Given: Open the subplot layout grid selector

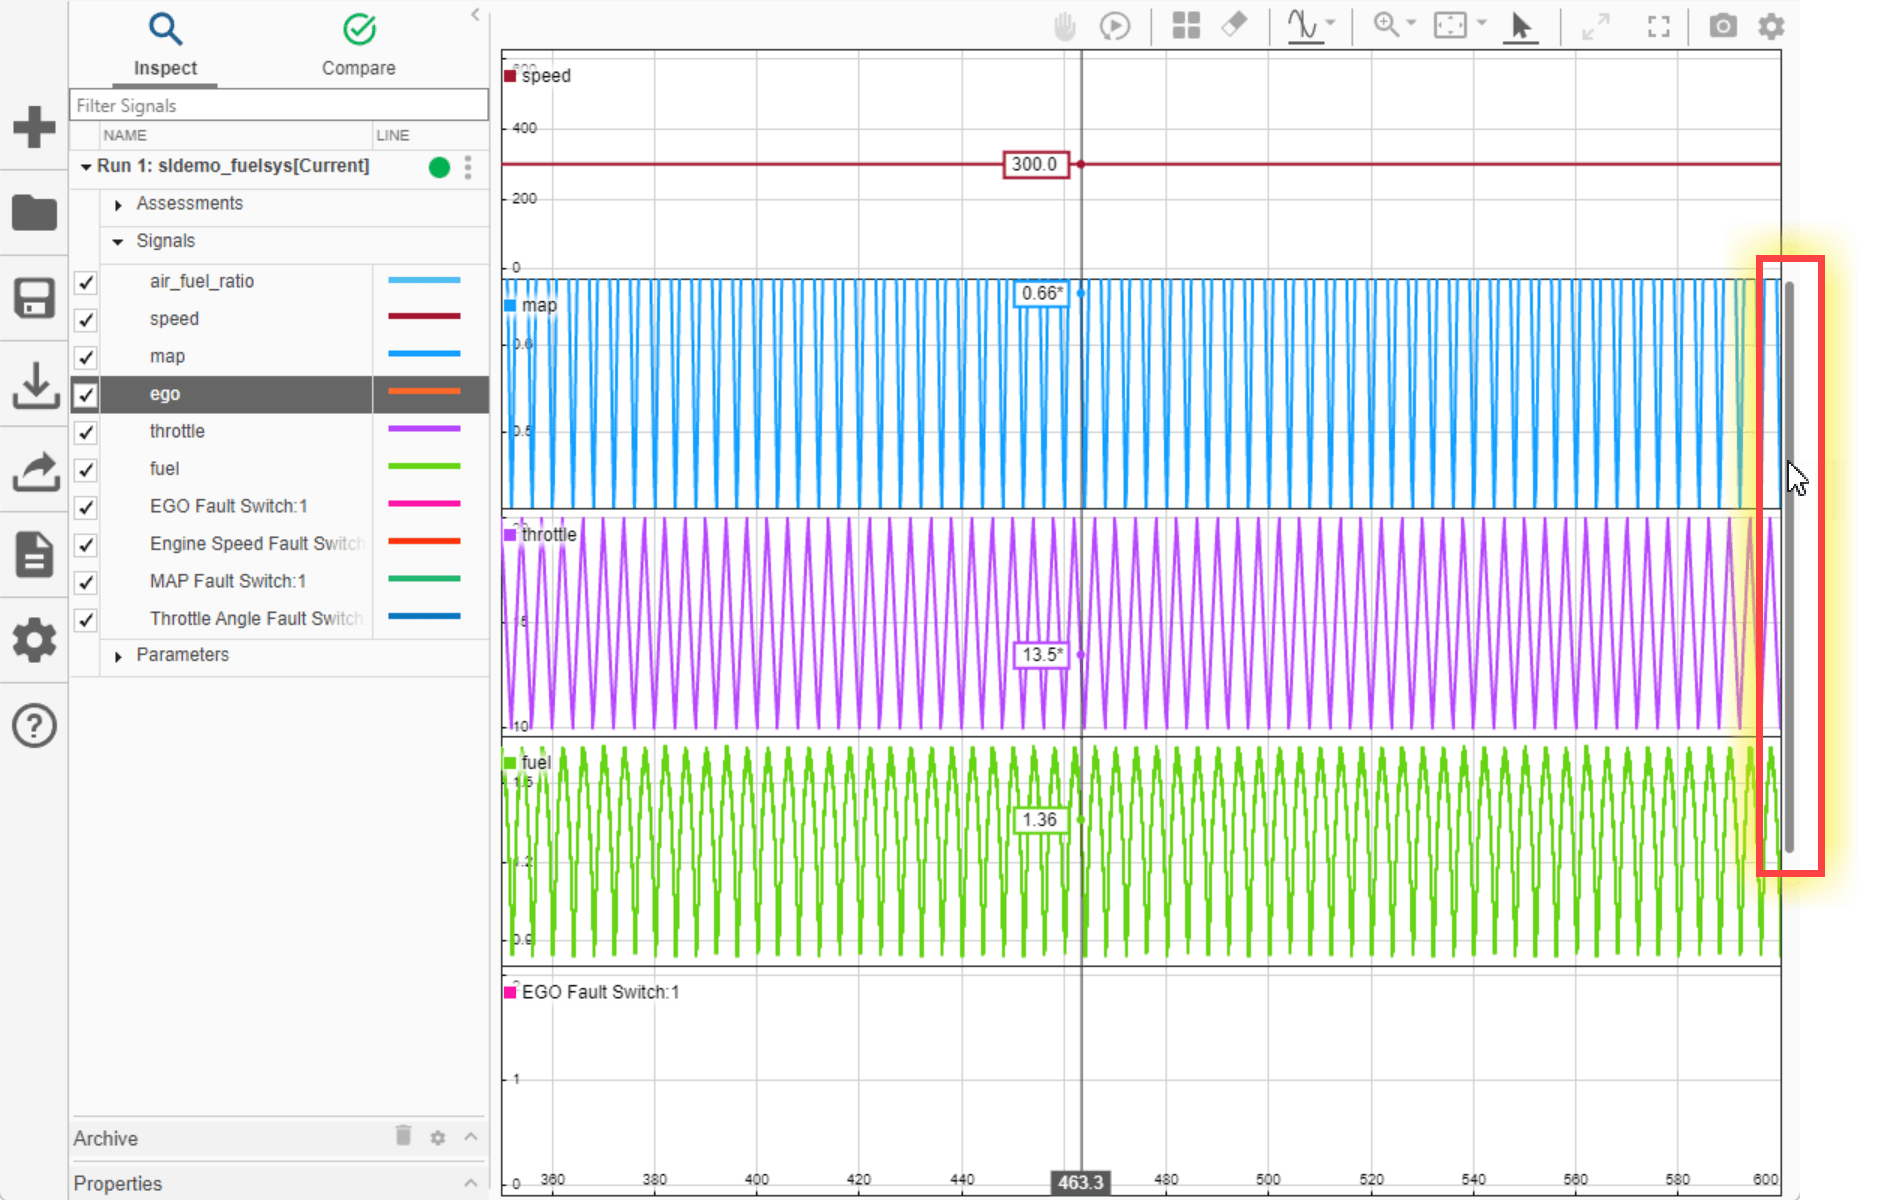Looking at the screenshot, I should [x=1186, y=26].
